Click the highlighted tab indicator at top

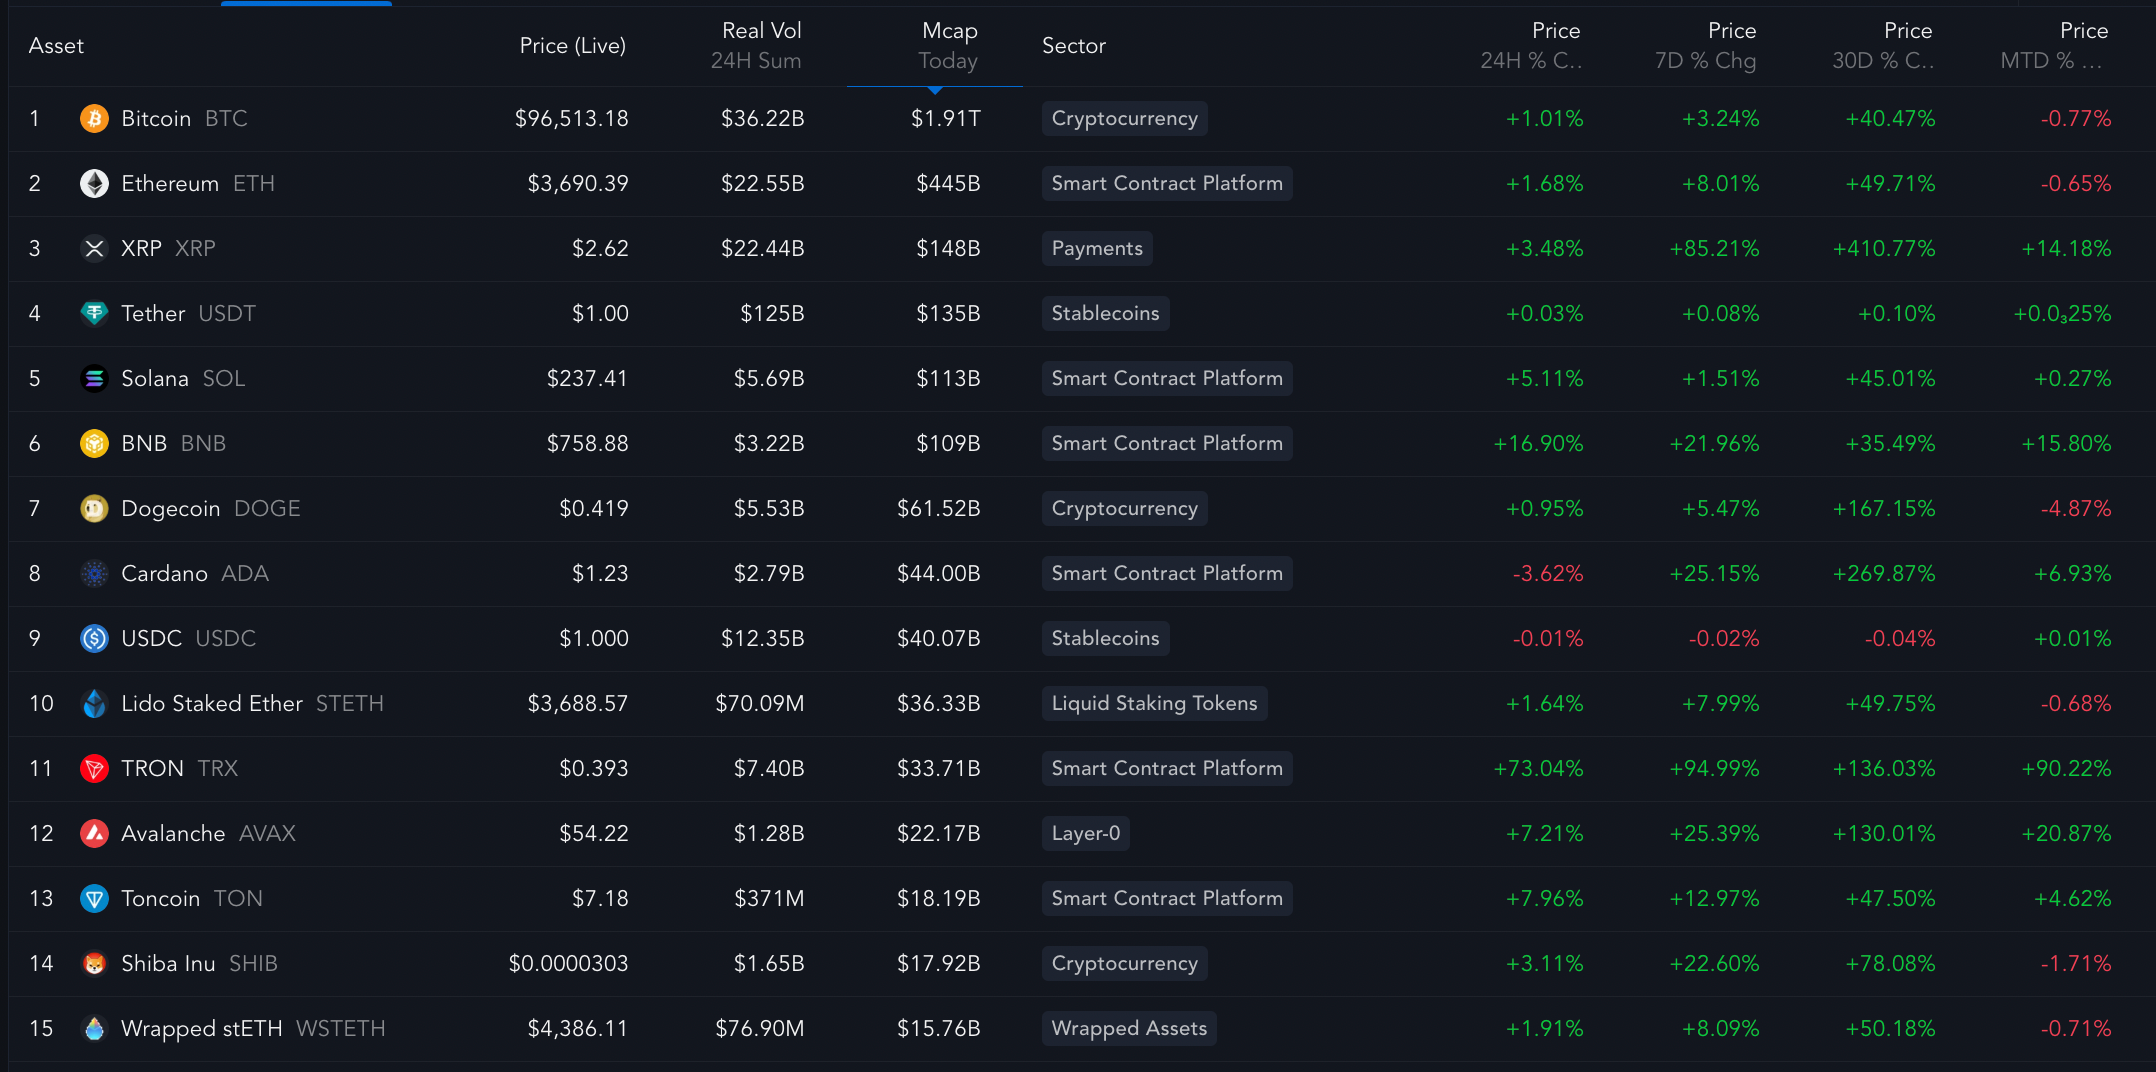(306, 3)
